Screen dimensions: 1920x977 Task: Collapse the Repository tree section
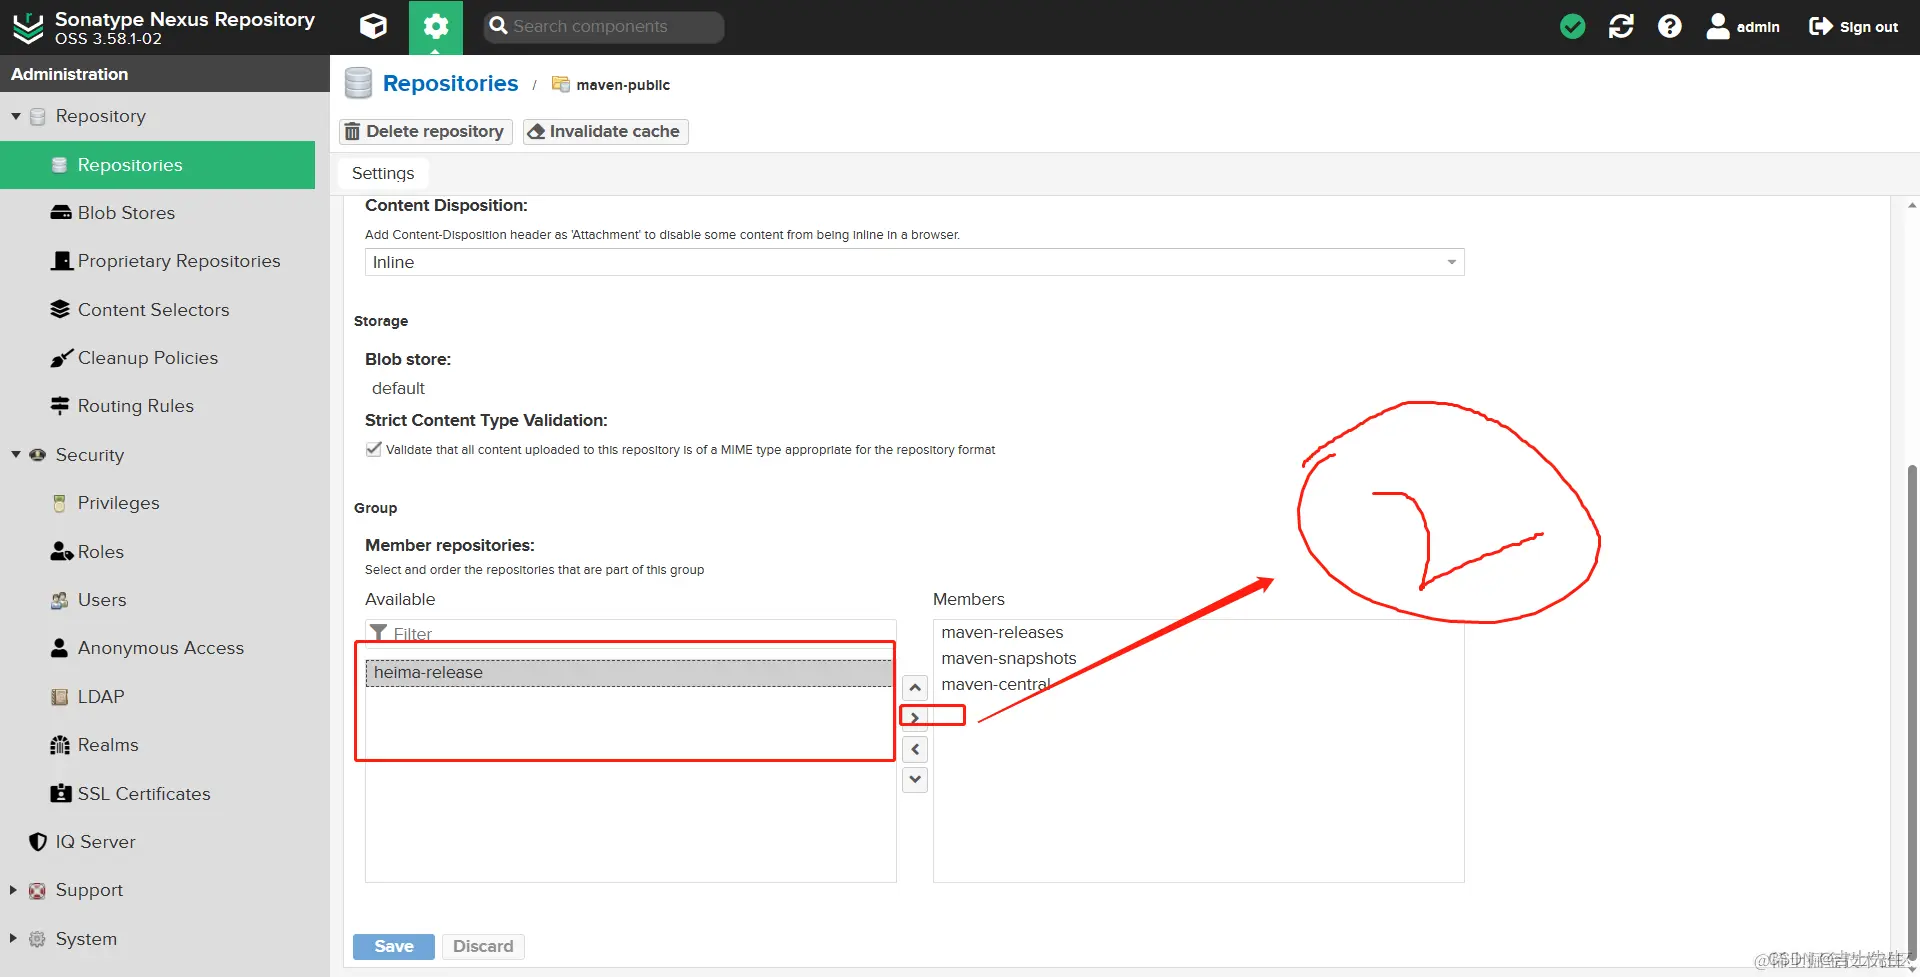pyautogui.click(x=16, y=116)
